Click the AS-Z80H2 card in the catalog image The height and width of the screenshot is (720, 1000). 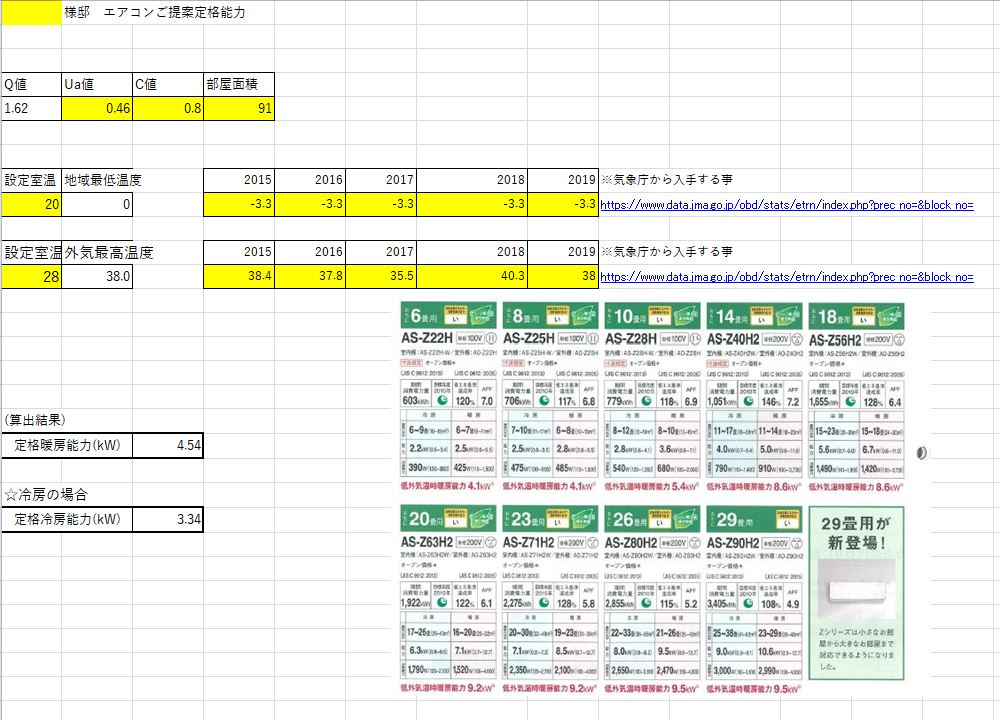652,599
